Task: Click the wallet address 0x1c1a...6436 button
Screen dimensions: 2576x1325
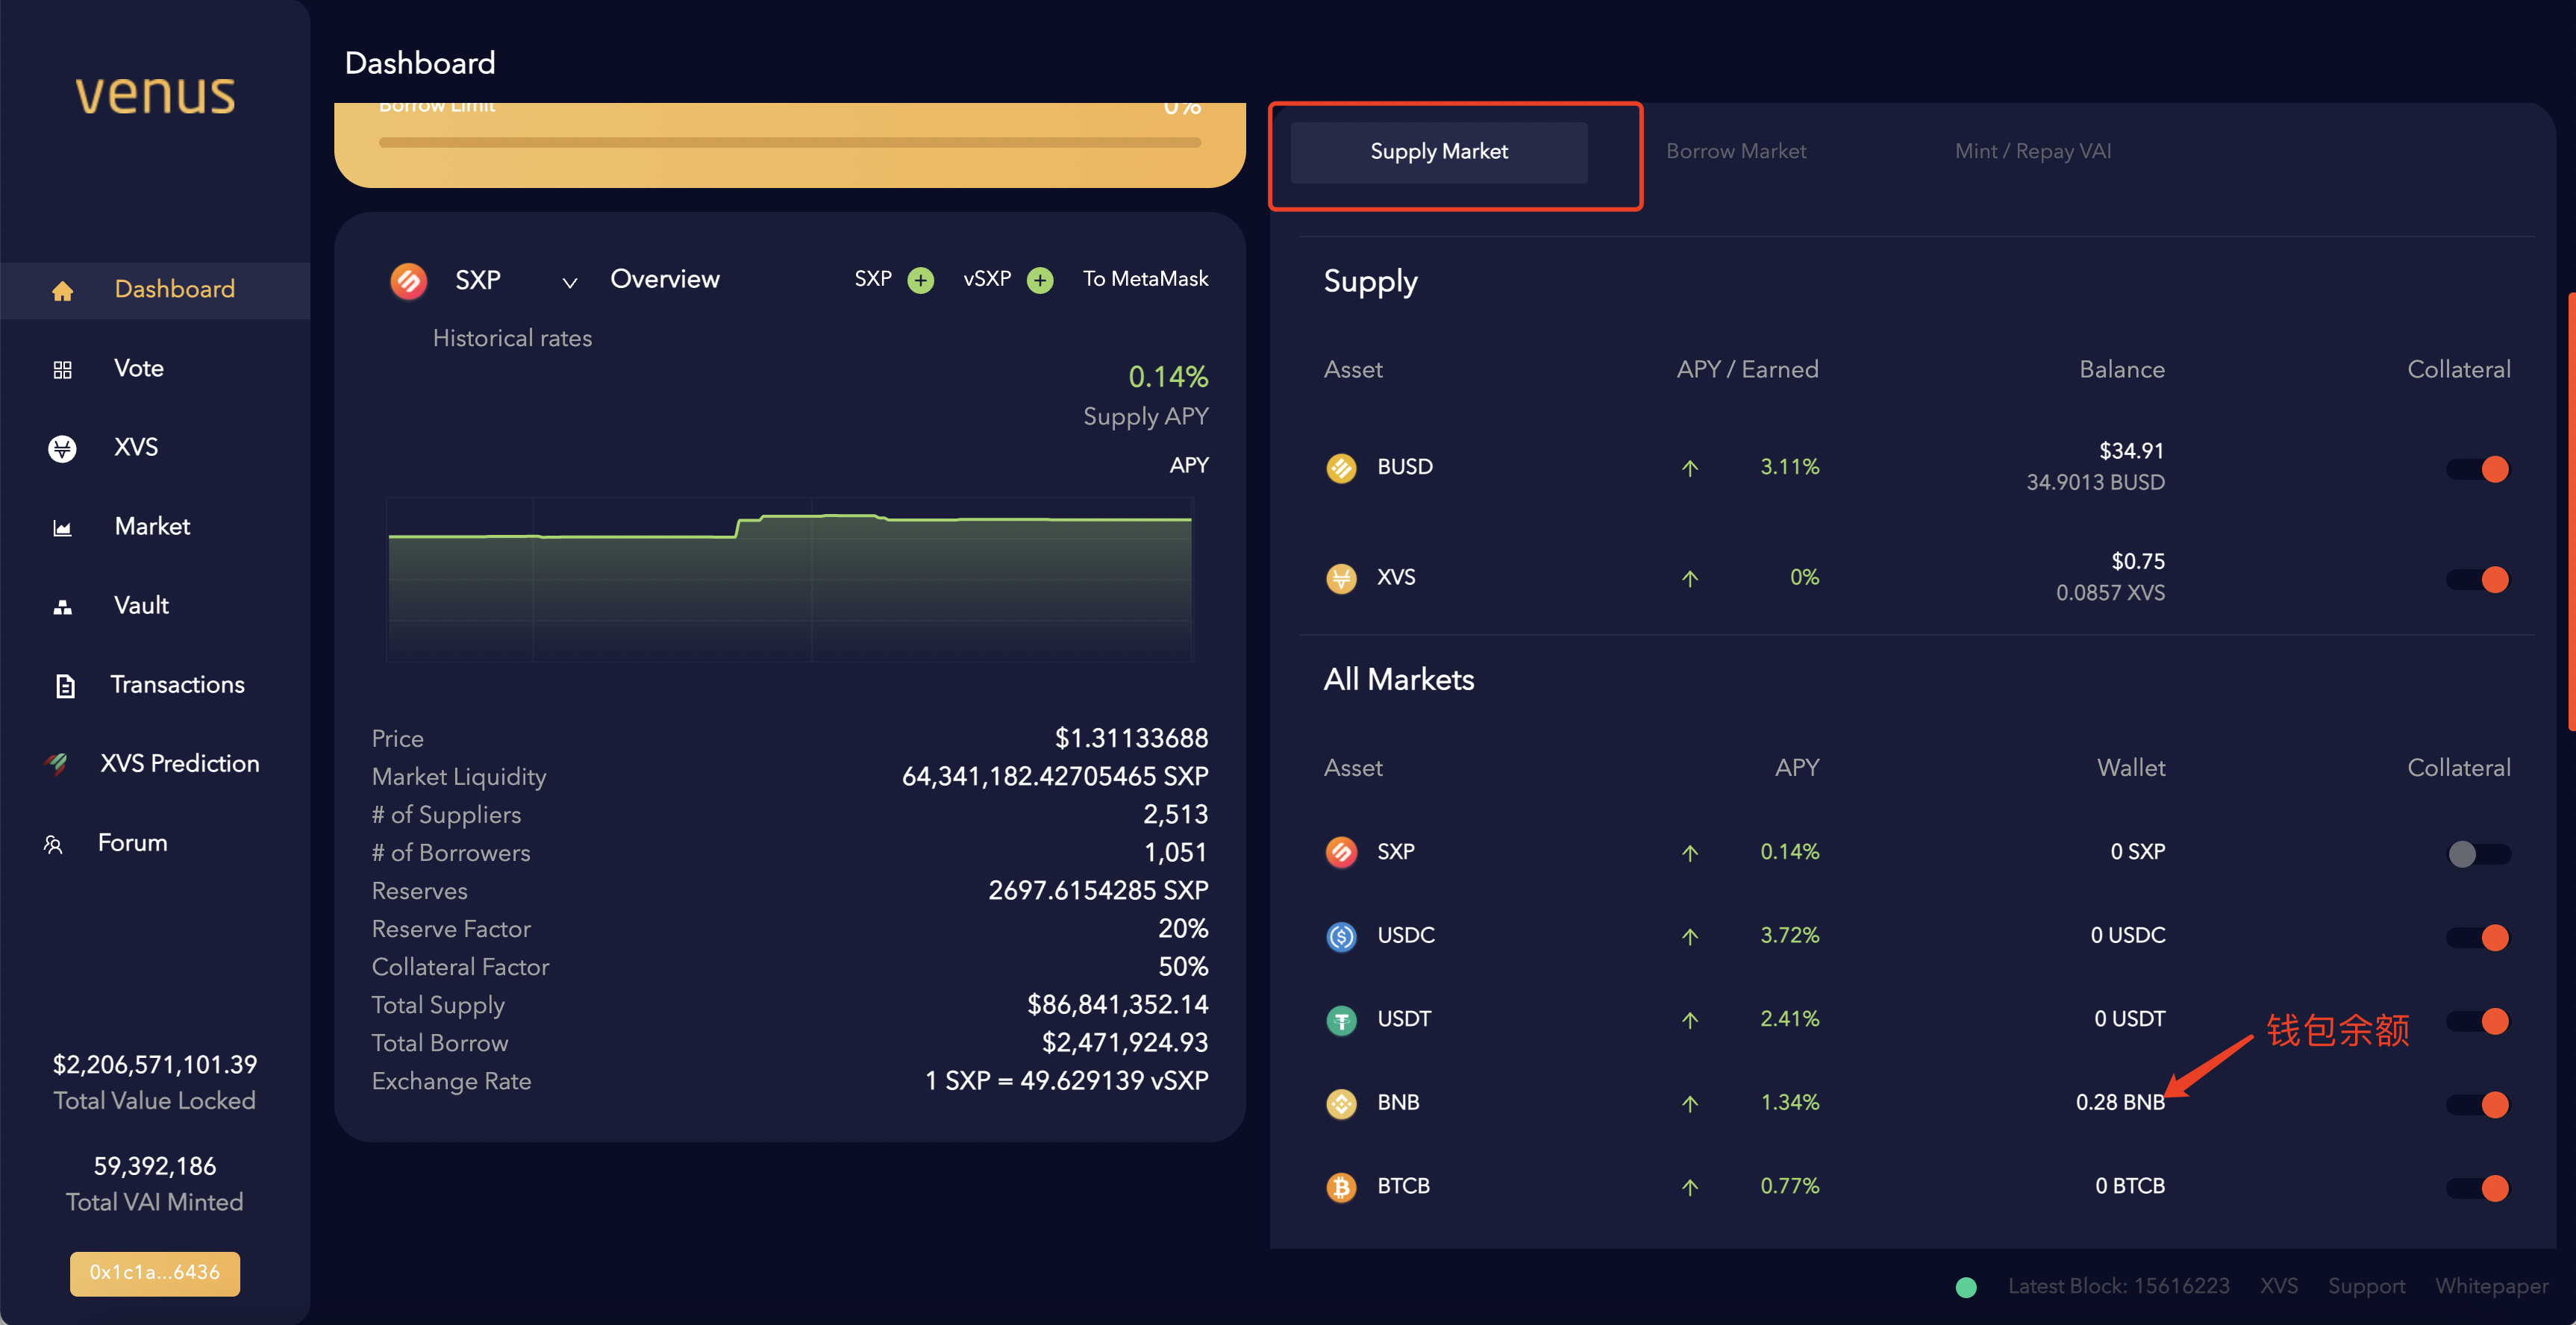Action: (154, 1272)
